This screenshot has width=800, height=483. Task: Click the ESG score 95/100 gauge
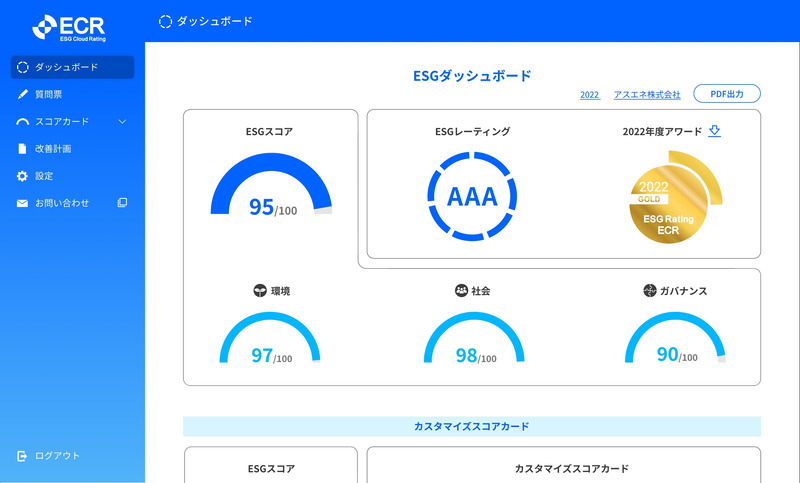271,185
